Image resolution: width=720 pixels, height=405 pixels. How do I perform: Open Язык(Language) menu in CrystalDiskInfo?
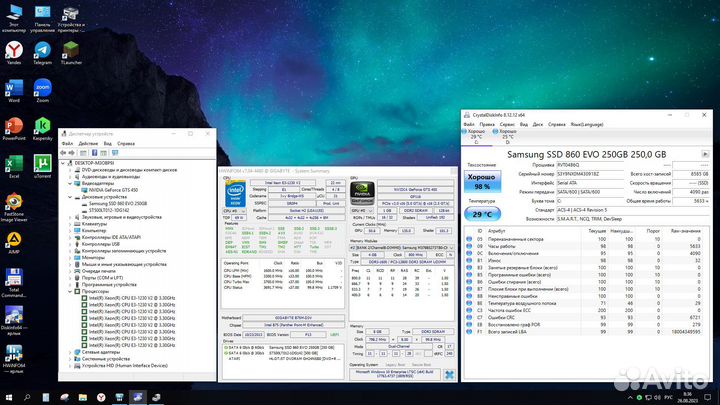pos(587,124)
